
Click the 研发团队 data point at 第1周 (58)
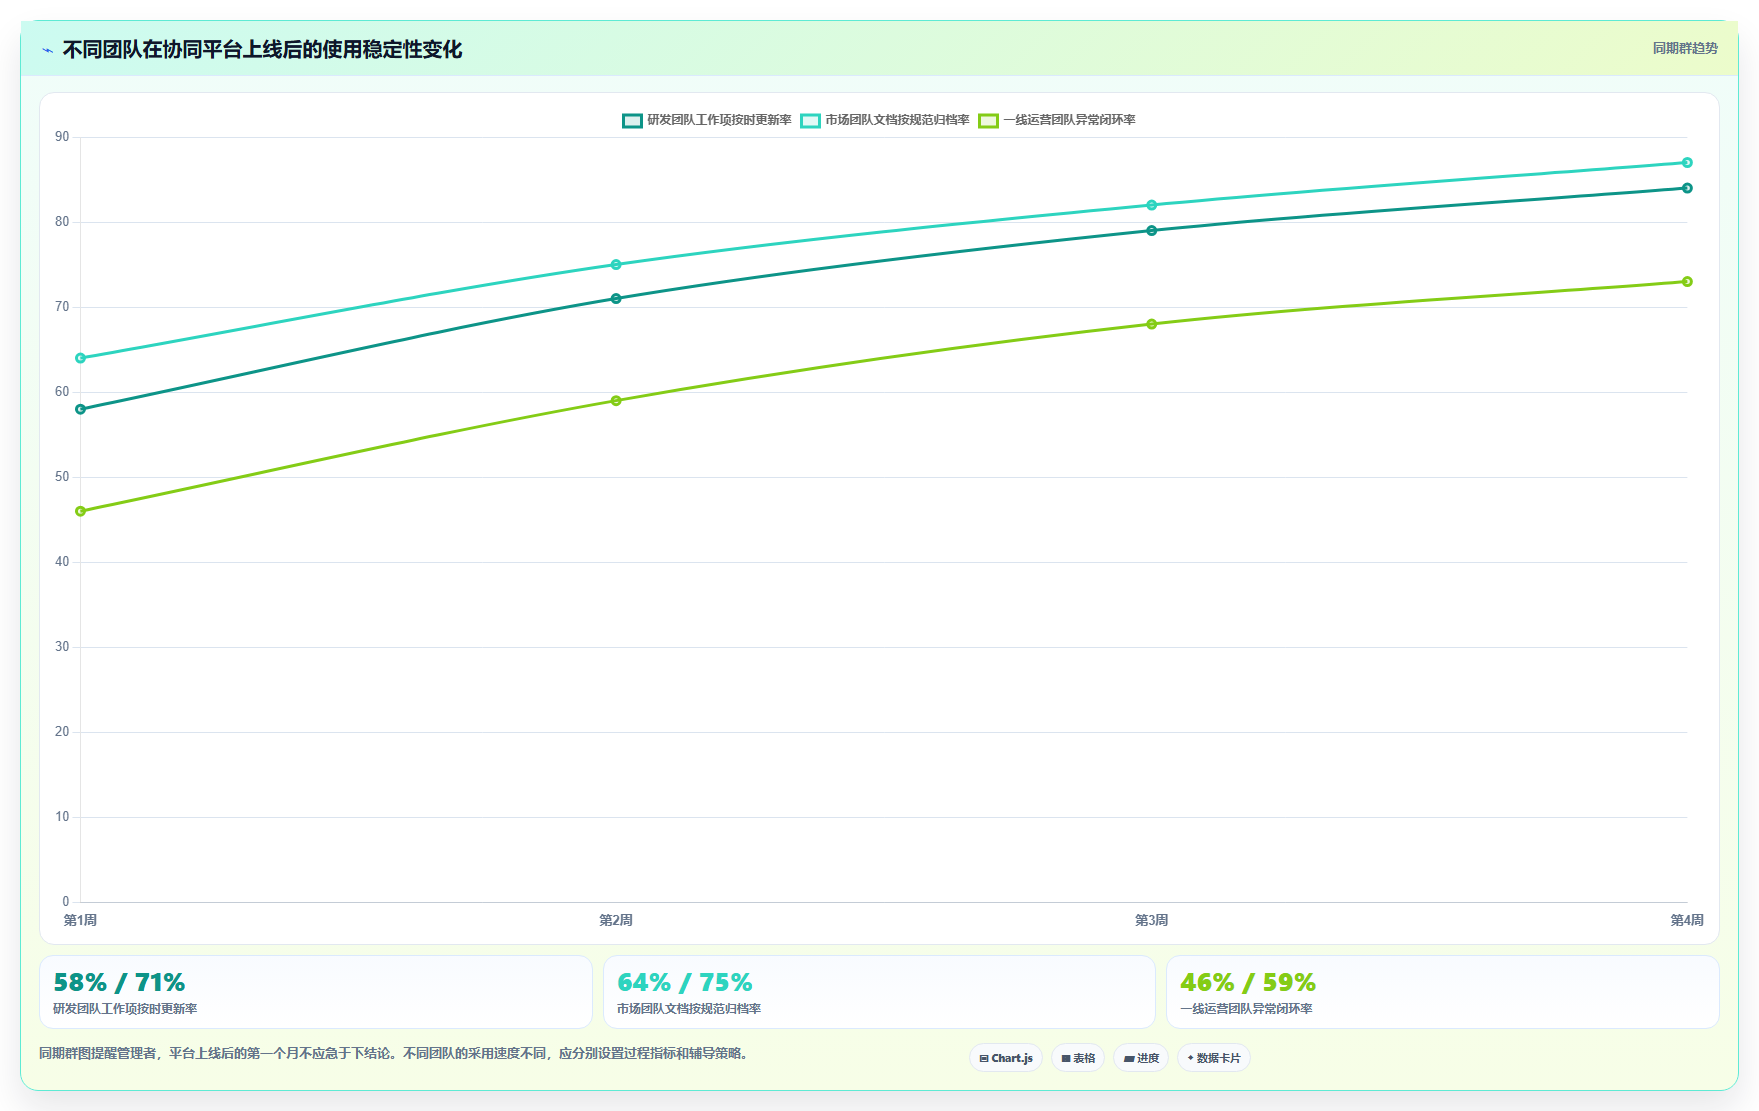tap(81, 409)
